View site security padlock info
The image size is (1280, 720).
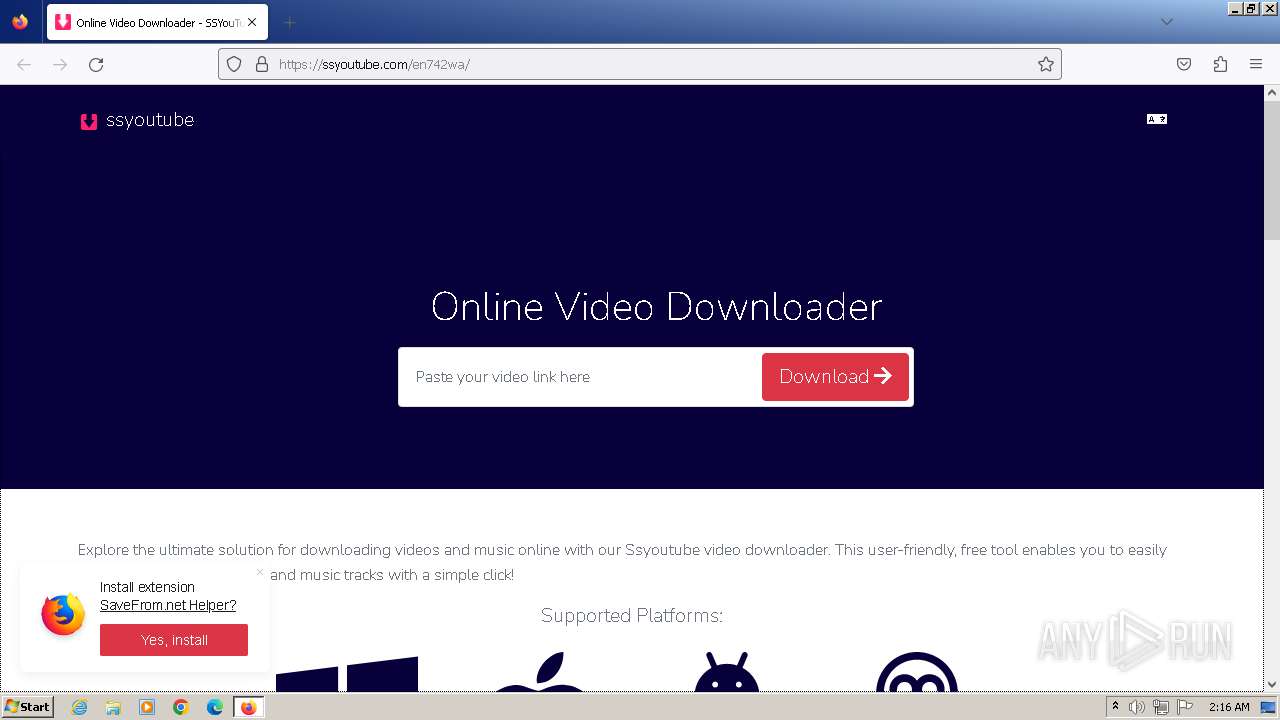pyautogui.click(x=262, y=64)
